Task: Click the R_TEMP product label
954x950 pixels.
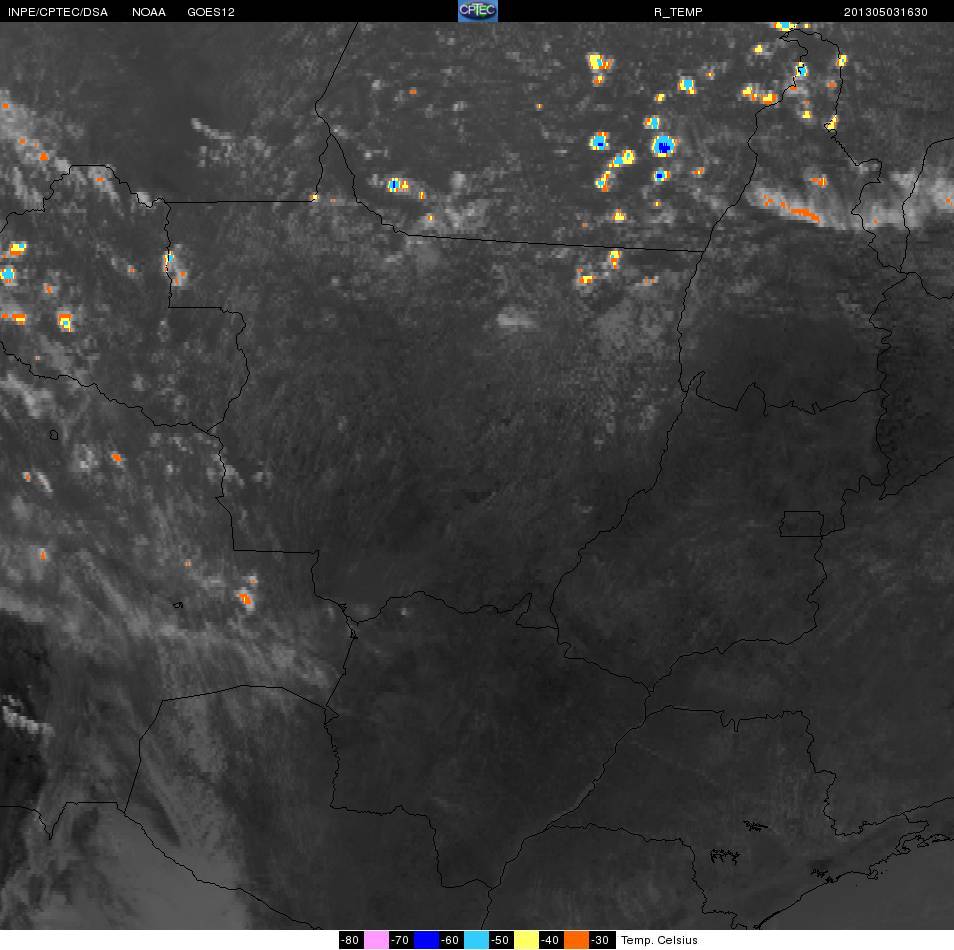Action: click(x=678, y=12)
